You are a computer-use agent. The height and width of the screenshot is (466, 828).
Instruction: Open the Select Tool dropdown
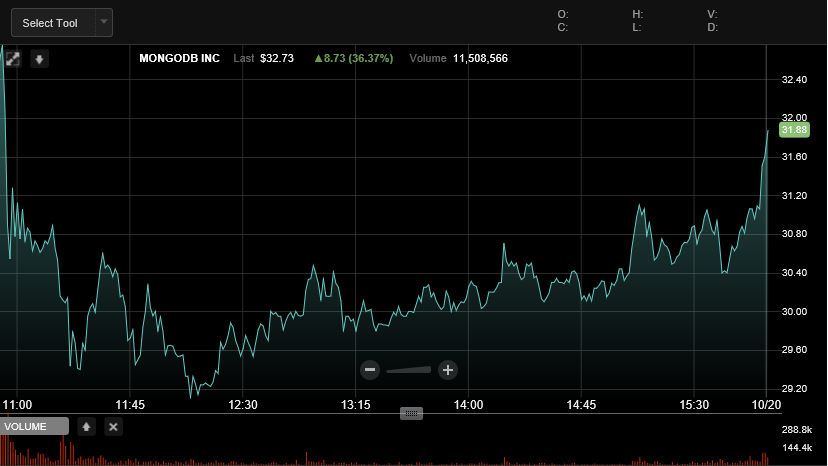tap(62, 23)
